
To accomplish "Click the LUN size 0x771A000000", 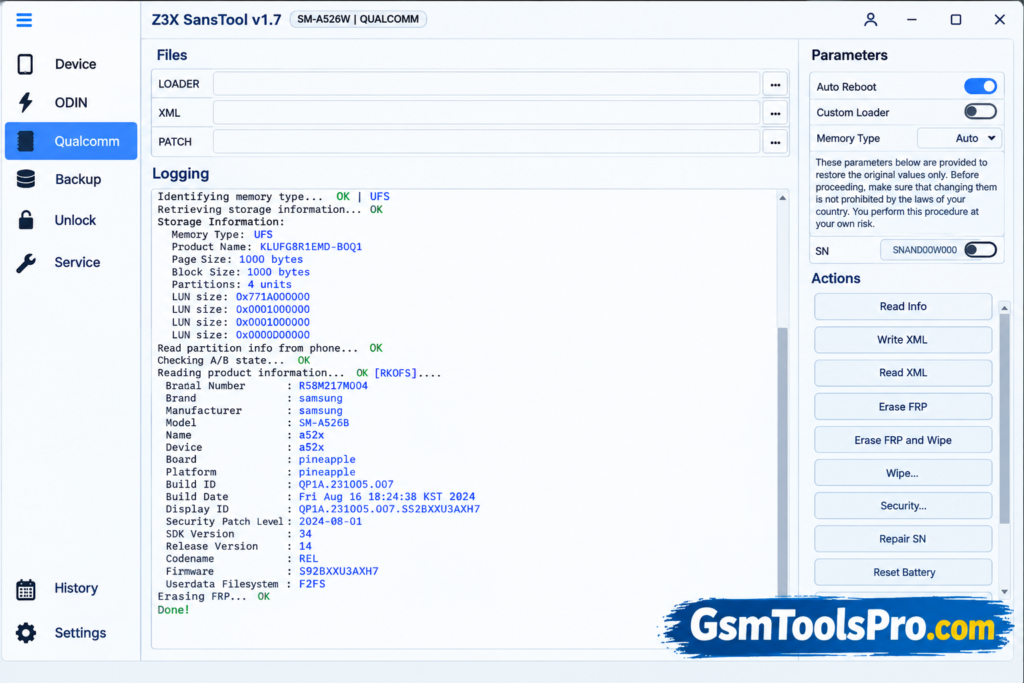I will [x=273, y=297].
